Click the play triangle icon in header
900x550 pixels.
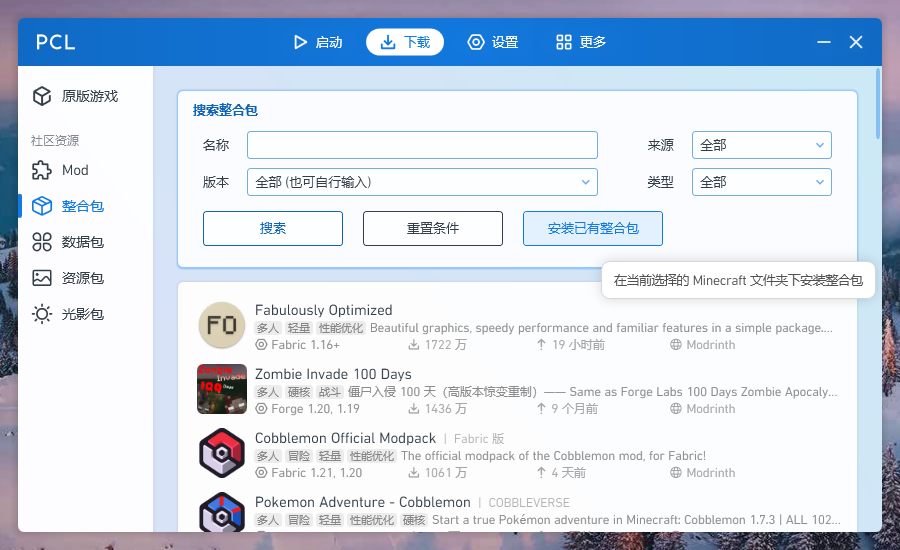point(300,42)
